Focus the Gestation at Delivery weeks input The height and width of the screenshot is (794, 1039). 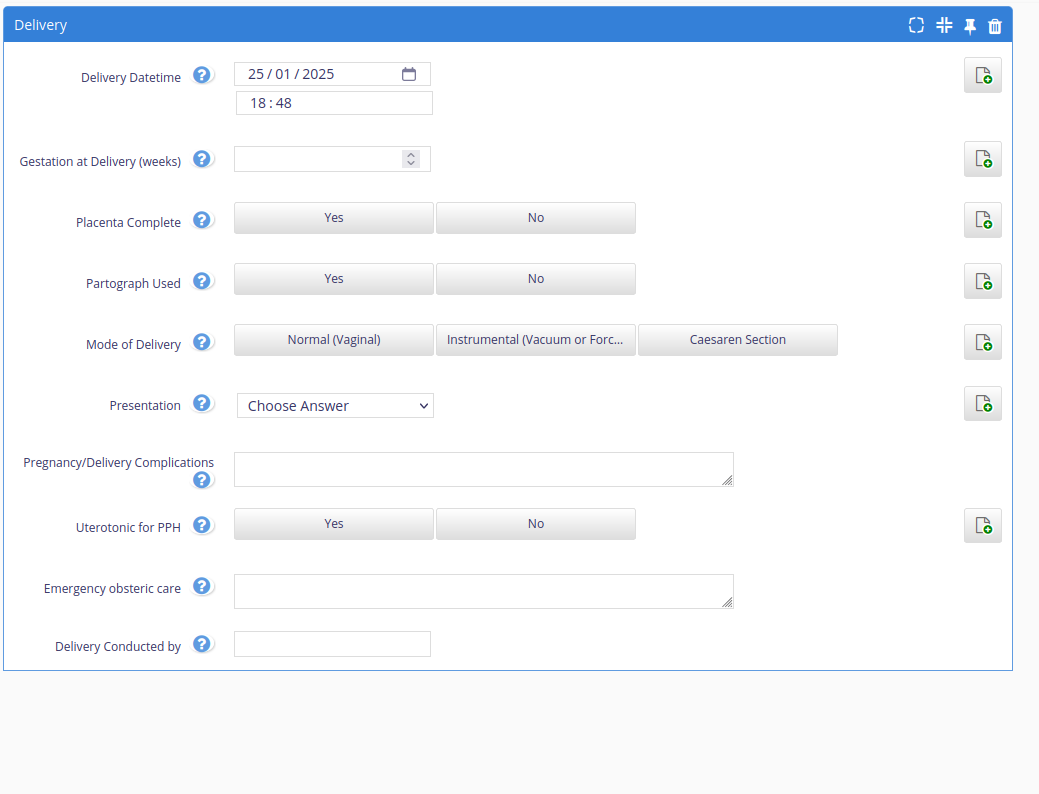pyautogui.click(x=332, y=159)
